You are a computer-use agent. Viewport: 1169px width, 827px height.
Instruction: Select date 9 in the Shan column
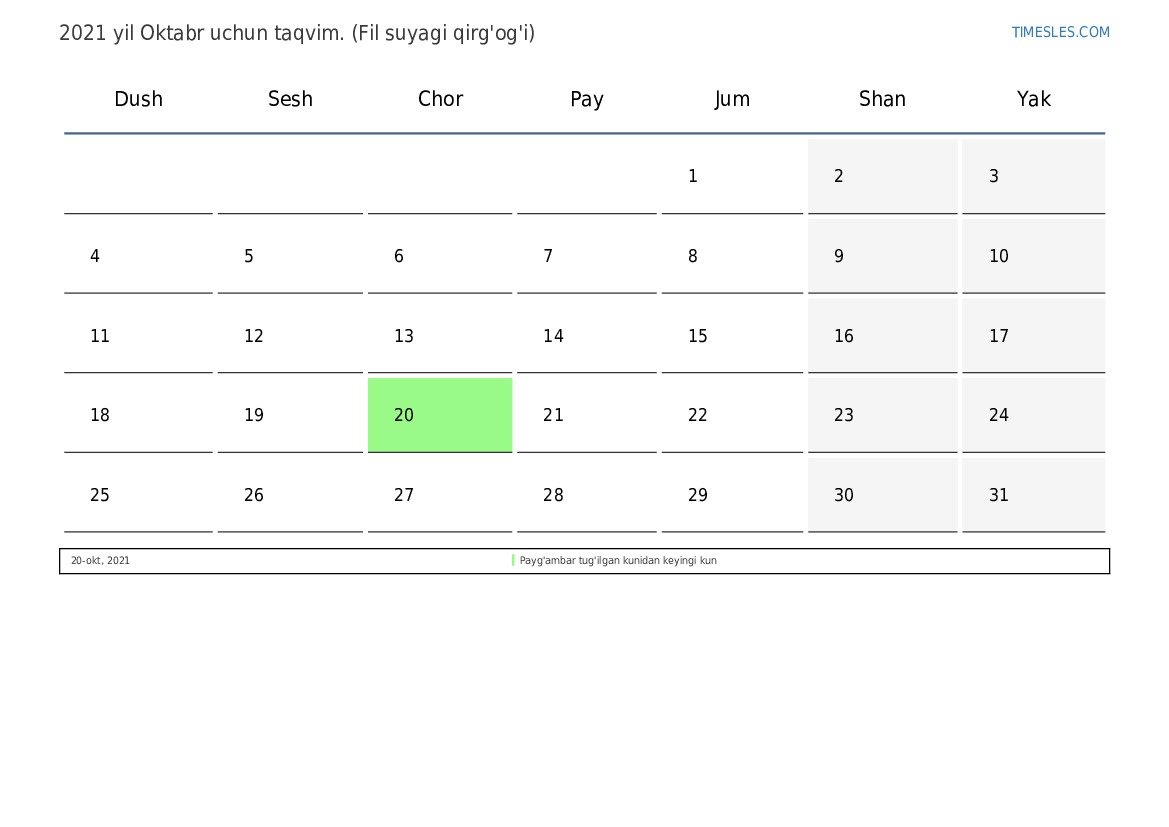coord(883,256)
